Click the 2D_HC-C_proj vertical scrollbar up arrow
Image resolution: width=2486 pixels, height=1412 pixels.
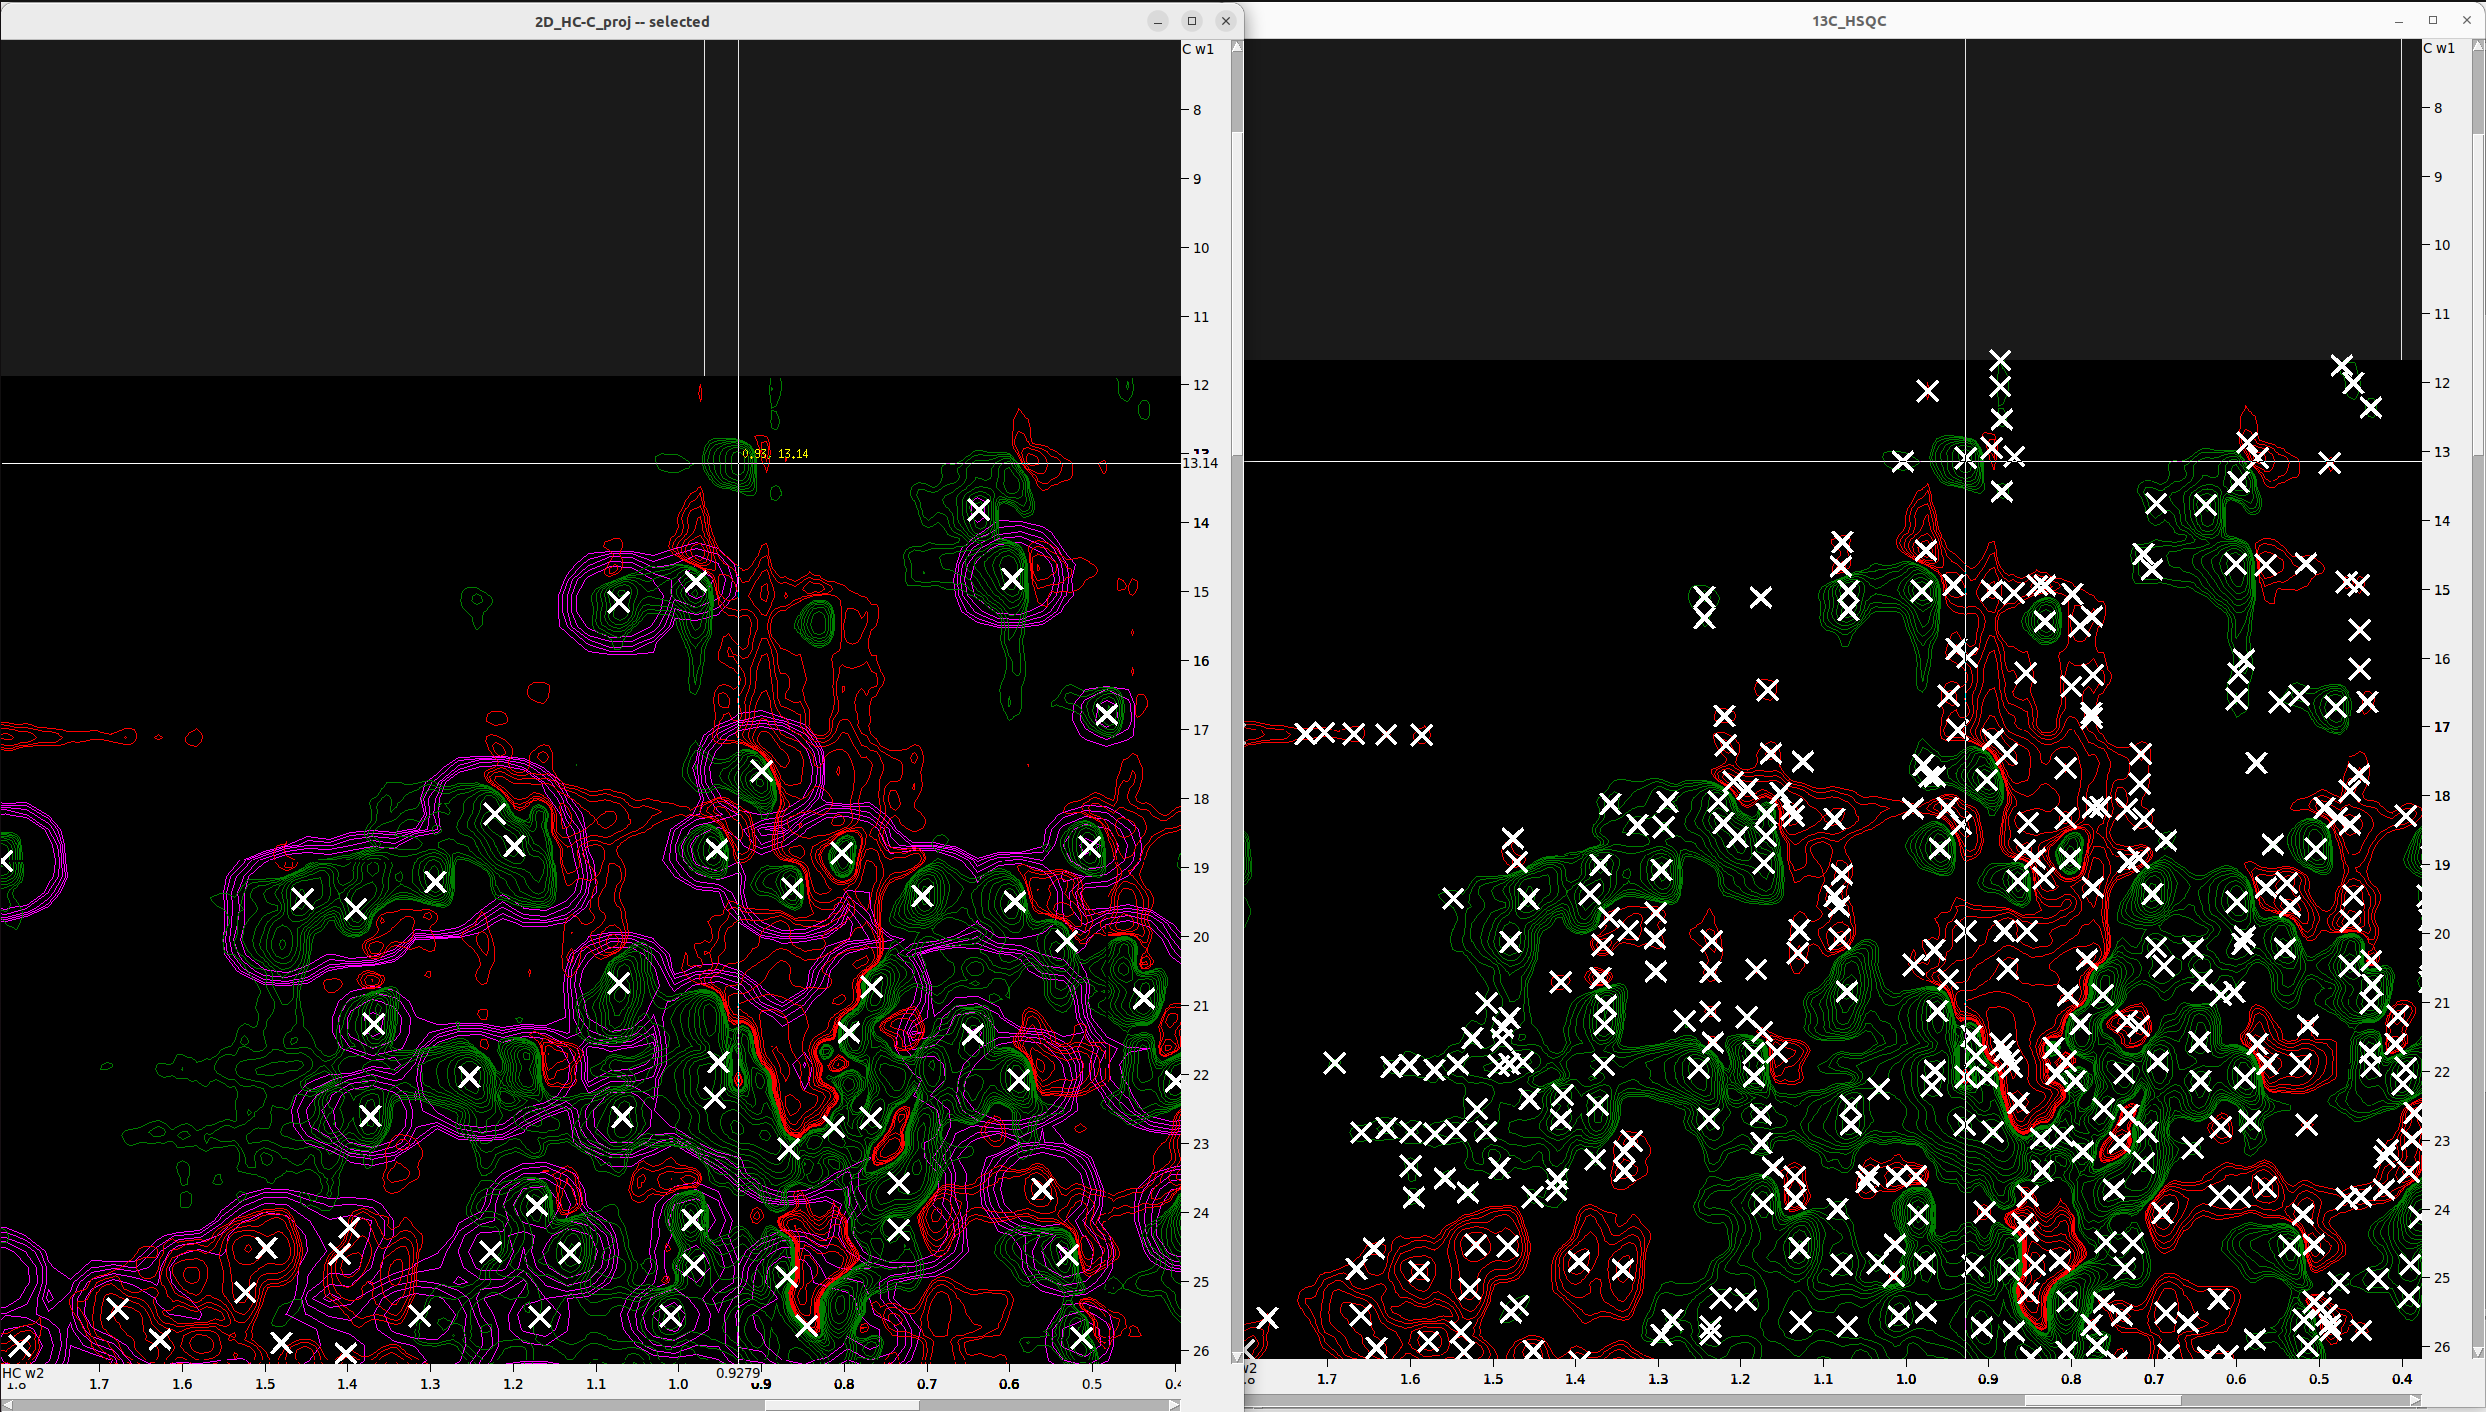tap(1237, 47)
